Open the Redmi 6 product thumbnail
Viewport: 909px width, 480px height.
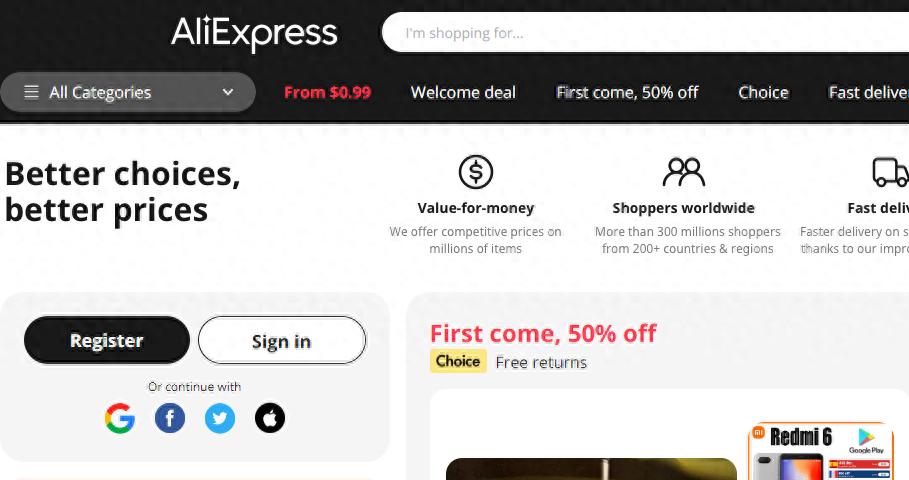[x=820, y=452]
